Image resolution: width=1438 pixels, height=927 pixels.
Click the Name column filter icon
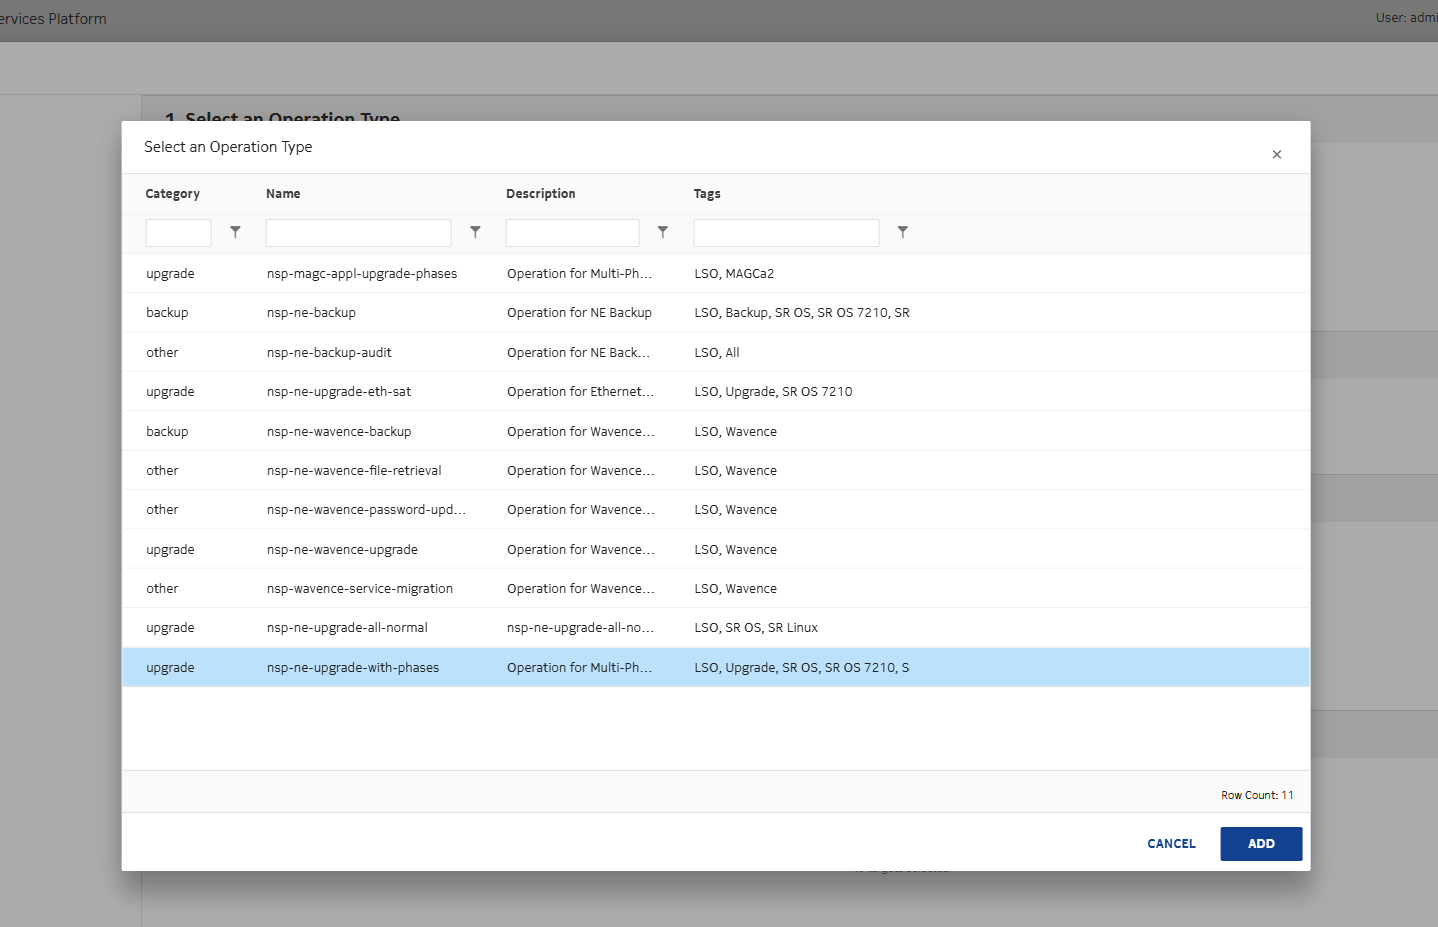click(475, 232)
